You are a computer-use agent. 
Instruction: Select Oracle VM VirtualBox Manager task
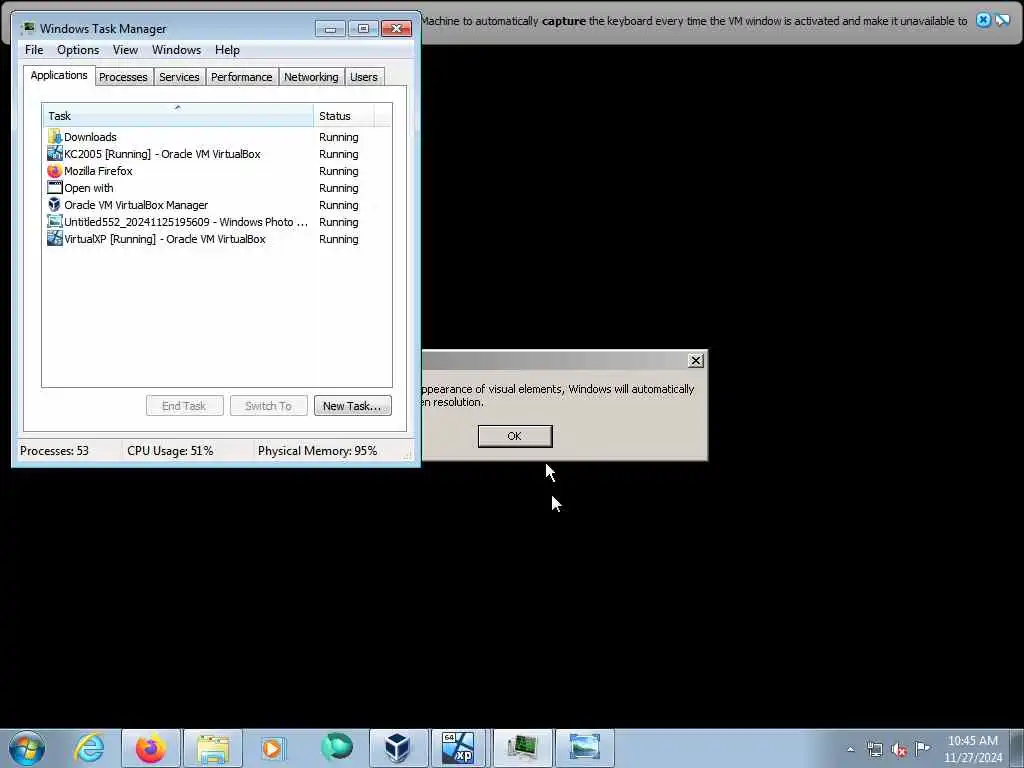click(x=217, y=205)
